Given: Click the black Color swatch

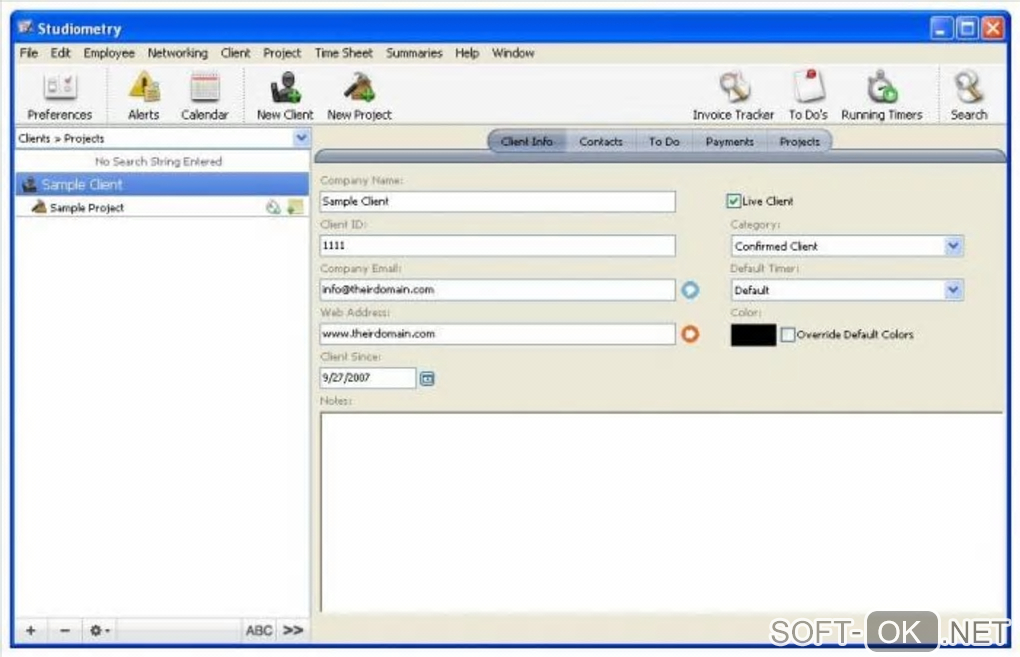Looking at the screenshot, I should coord(753,334).
